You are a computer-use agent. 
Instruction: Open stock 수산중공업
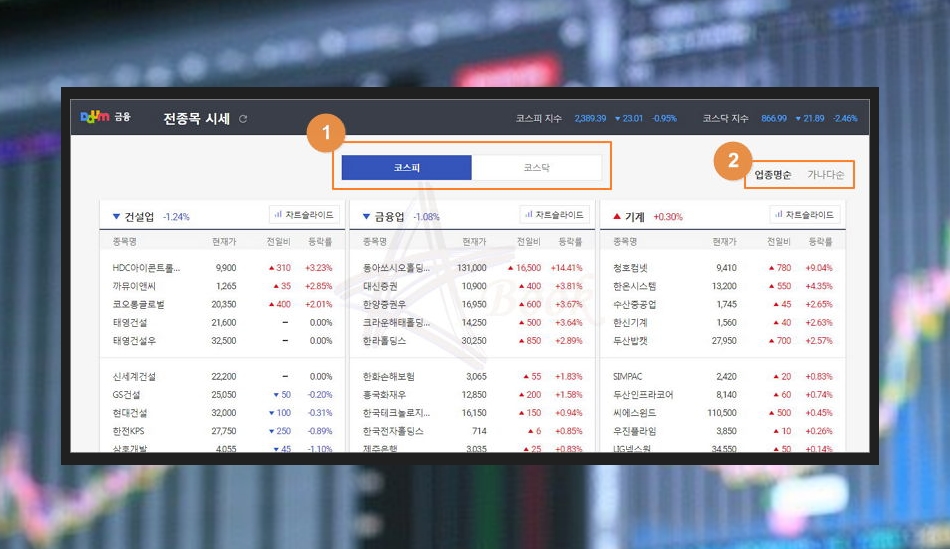634,304
